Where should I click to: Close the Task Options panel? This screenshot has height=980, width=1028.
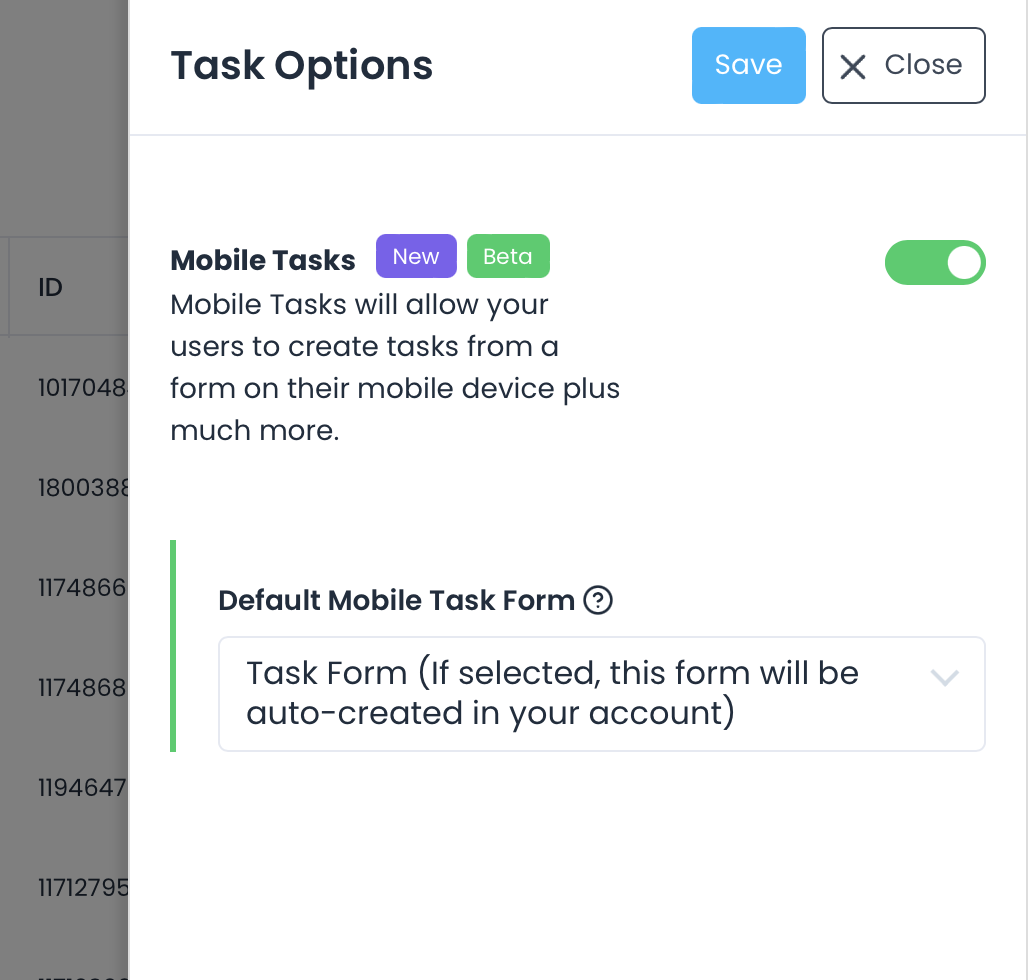pyautogui.click(x=903, y=65)
